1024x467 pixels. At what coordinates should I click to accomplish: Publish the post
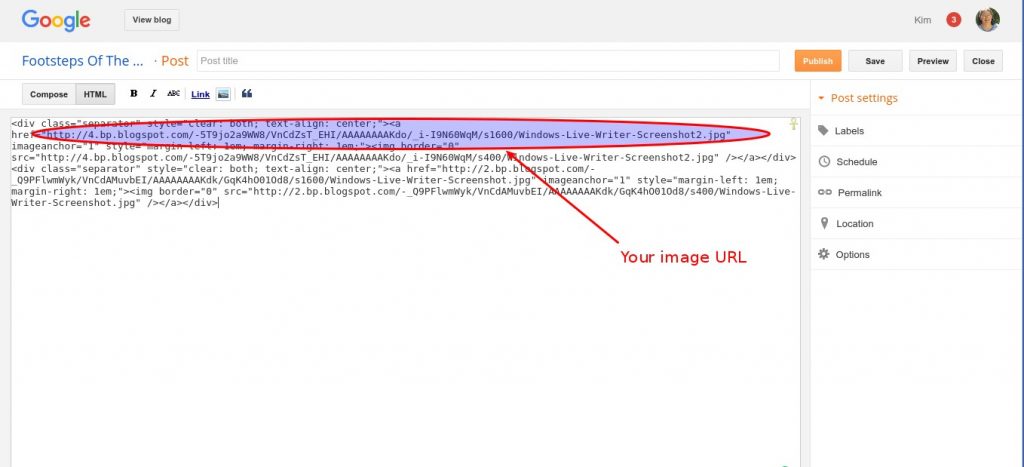(x=818, y=61)
